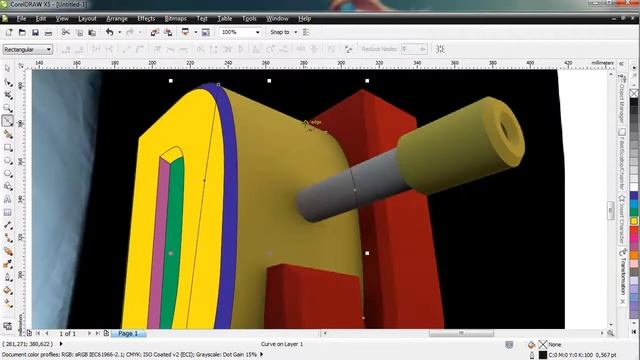Select the Pick tool in the toolbox
Viewport: 640px width, 360px height.
(x=7, y=69)
